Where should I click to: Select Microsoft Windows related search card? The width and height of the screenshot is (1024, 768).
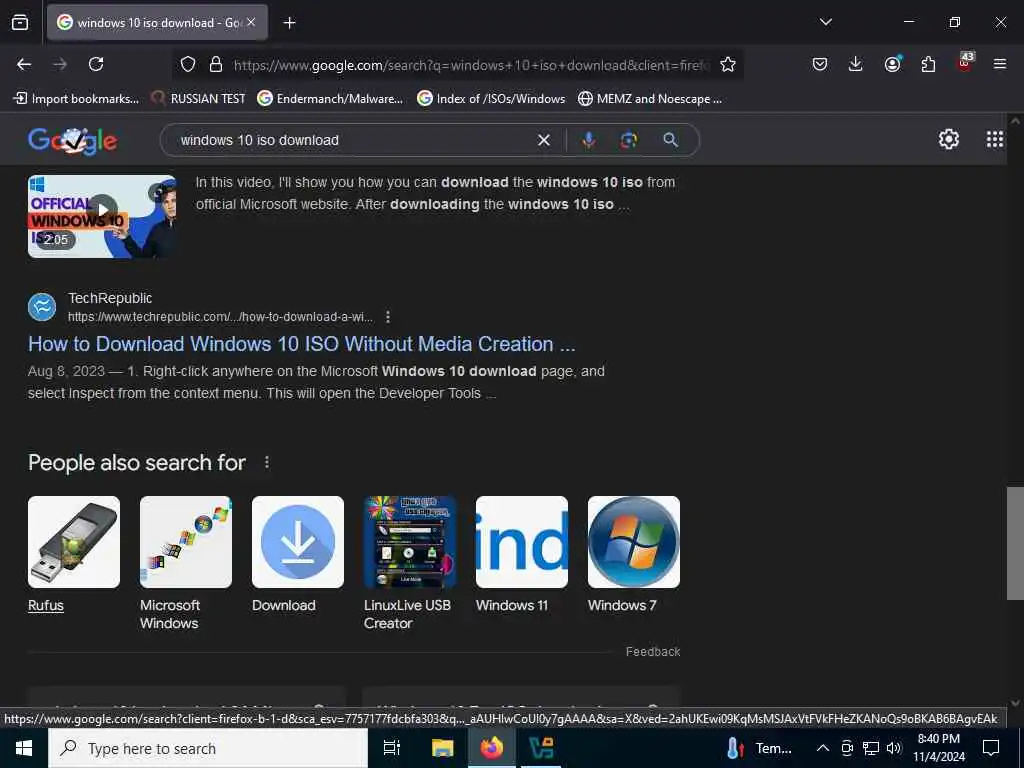click(185, 563)
